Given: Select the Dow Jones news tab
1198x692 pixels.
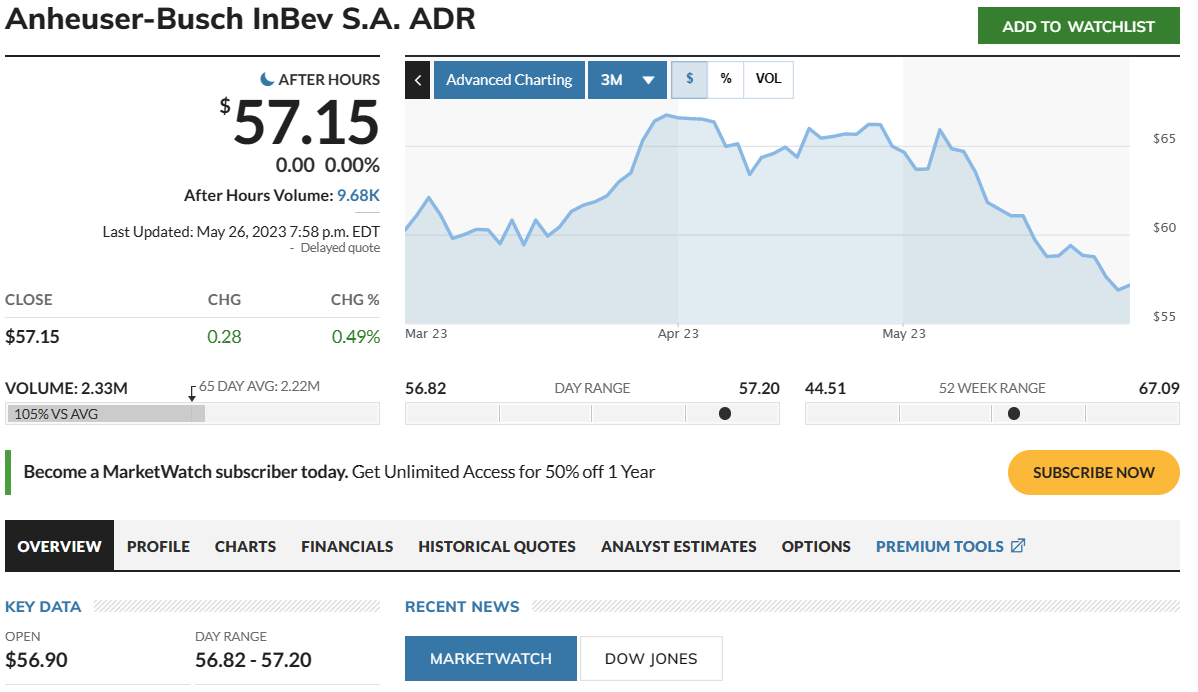Looking at the screenshot, I should point(651,658).
